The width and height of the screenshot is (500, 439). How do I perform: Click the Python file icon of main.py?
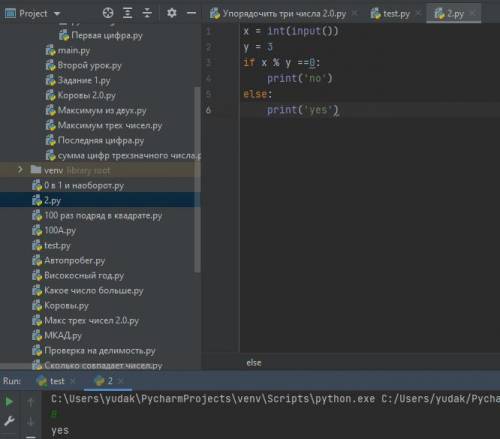(x=50, y=51)
